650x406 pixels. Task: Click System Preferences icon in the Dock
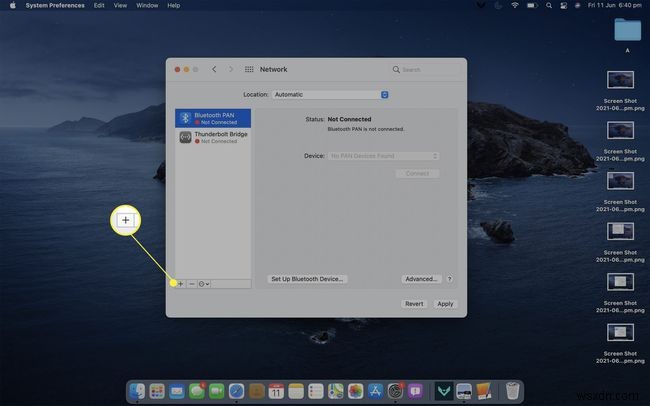tap(395, 391)
